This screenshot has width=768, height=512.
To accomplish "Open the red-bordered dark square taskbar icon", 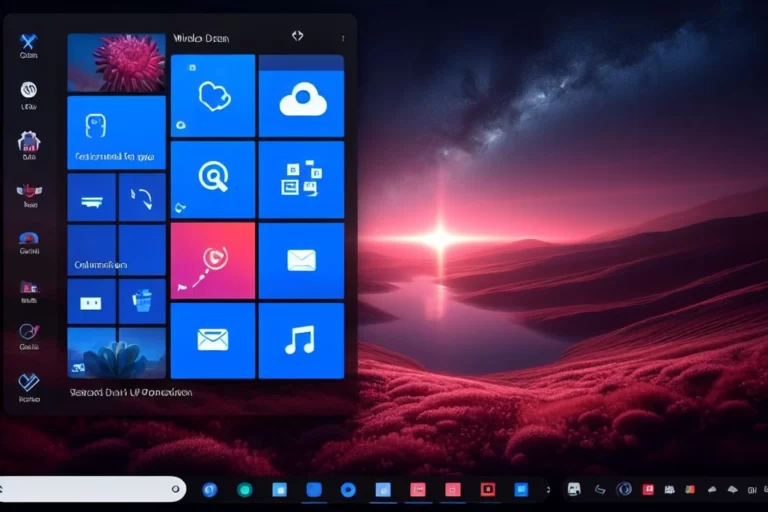I will 487,489.
